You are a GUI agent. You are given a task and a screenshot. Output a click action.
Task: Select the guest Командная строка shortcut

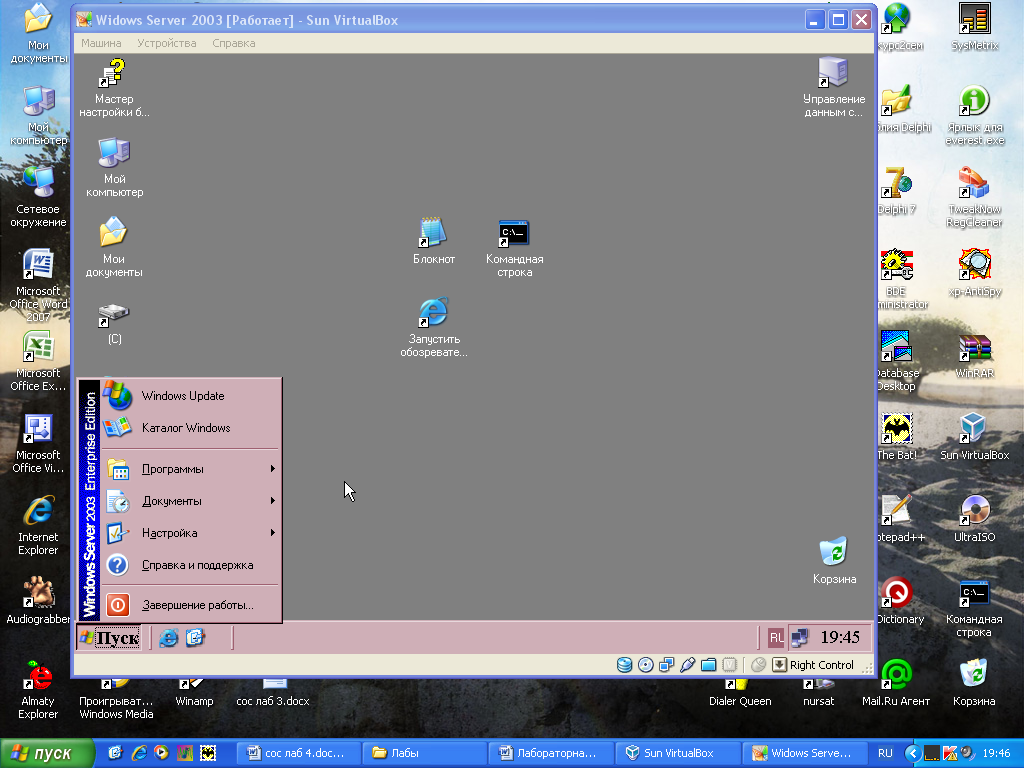pyautogui.click(x=515, y=248)
